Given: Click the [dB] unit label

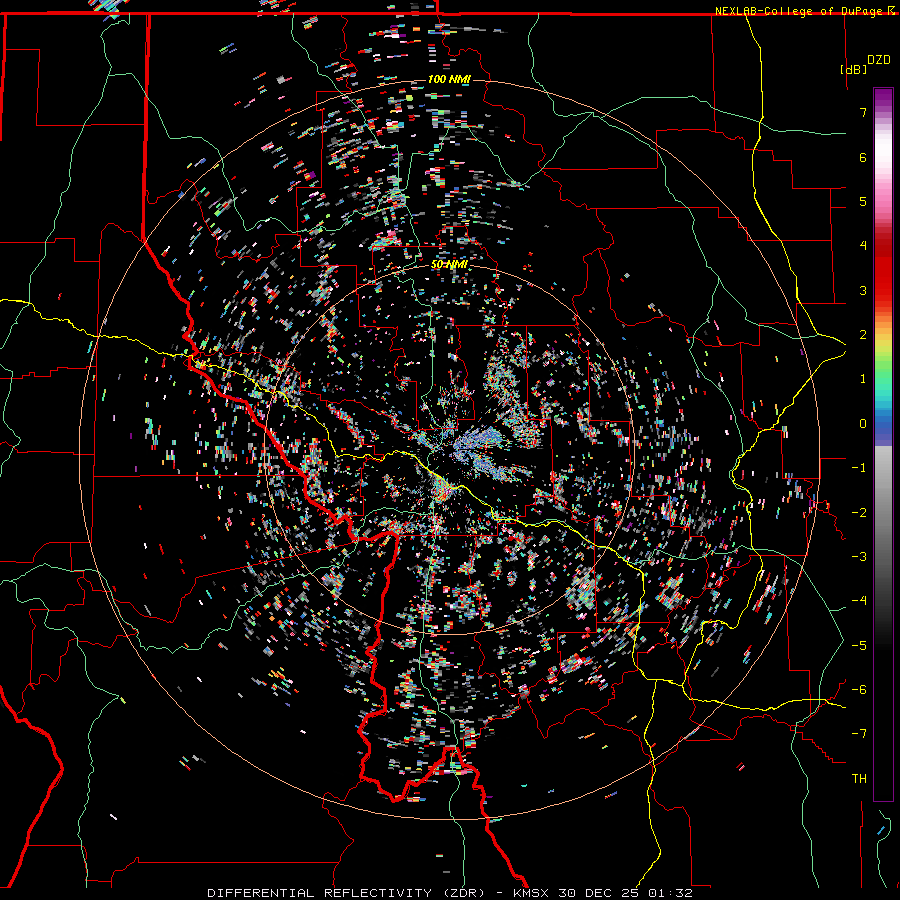Looking at the screenshot, I should 854,69.
